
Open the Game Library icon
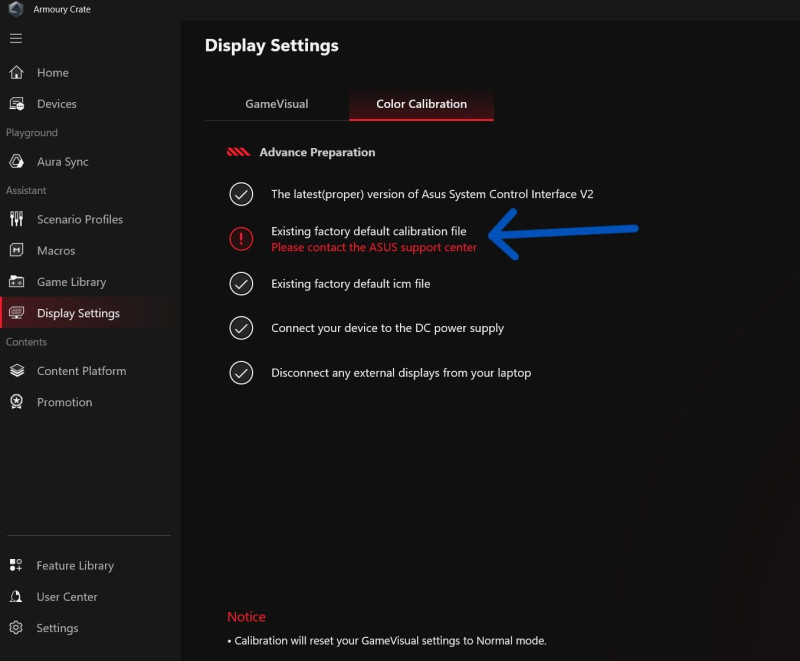16,282
